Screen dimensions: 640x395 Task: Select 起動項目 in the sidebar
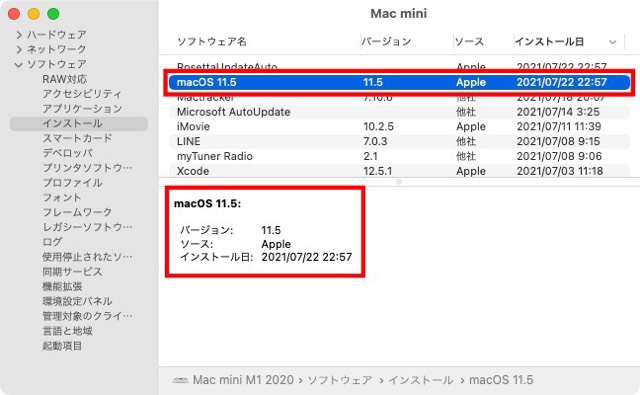(x=62, y=346)
